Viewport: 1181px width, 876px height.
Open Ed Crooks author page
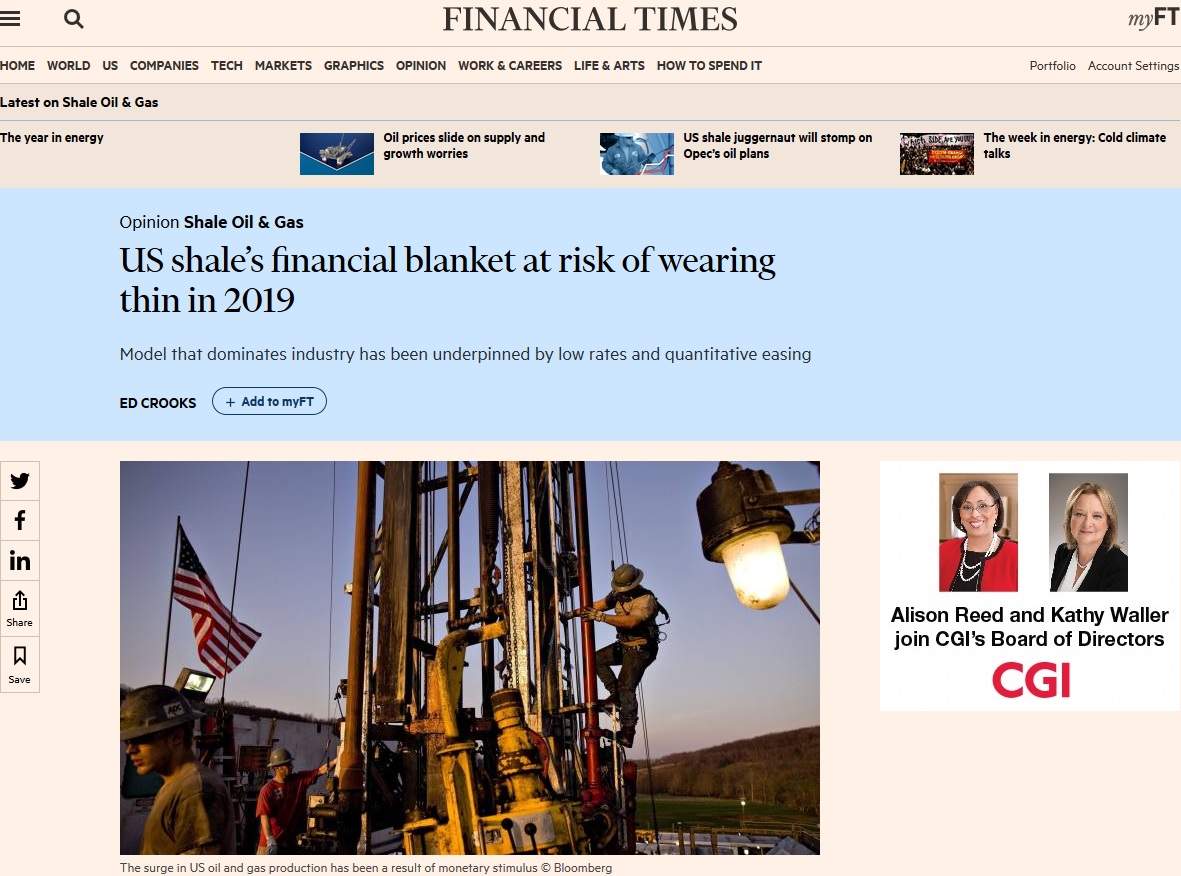[x=157, y=403]
